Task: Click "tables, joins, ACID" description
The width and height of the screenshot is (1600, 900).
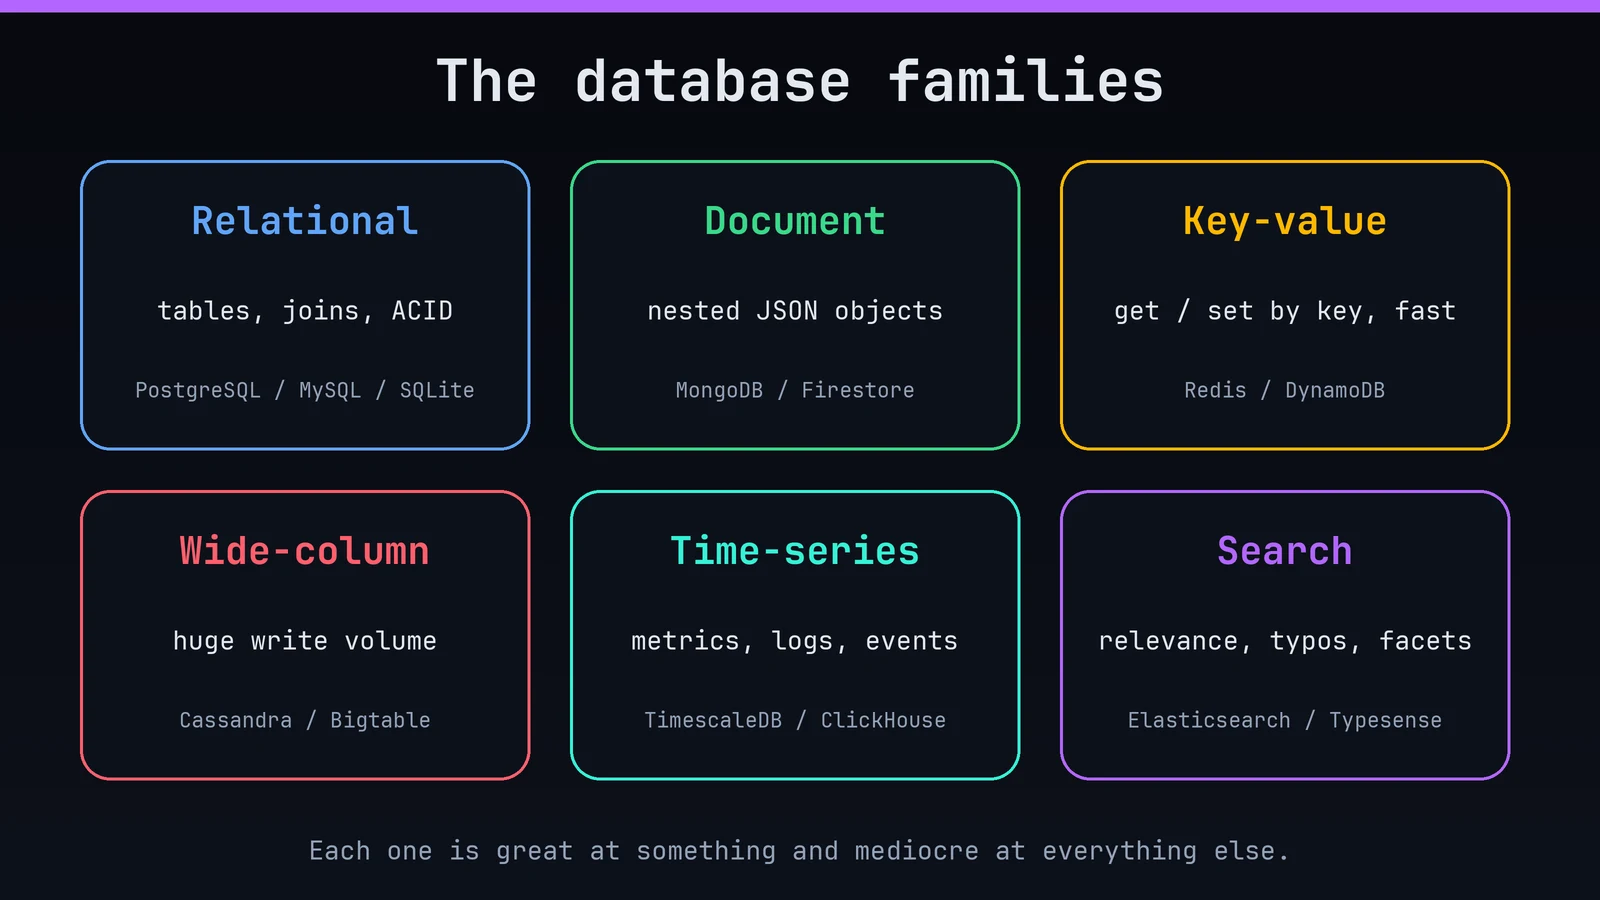Action: point(305,311)
